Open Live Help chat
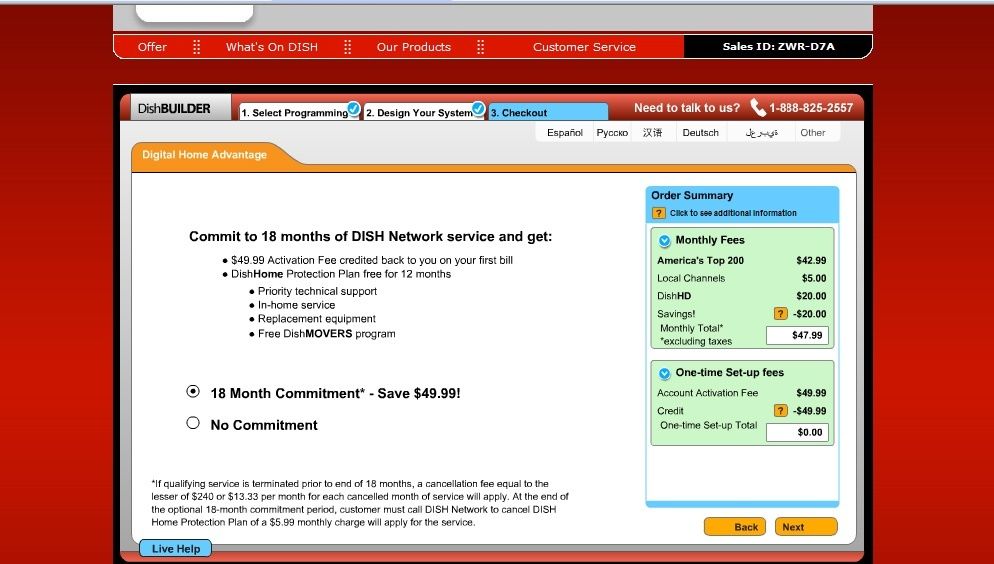This screenshot has height=564, width=994. point(176,549)
